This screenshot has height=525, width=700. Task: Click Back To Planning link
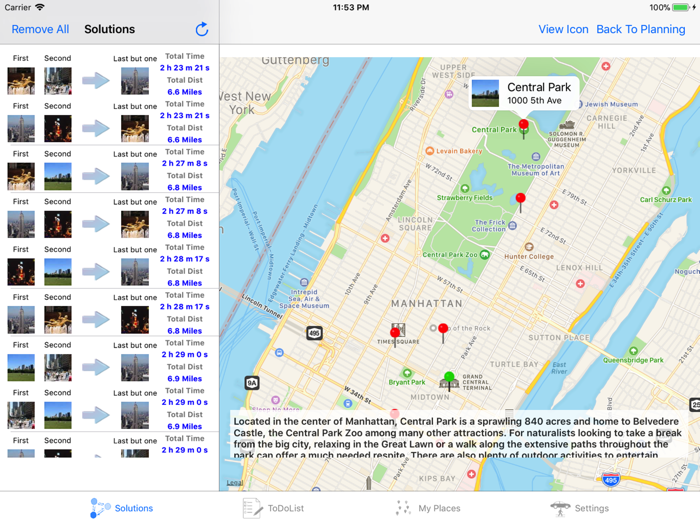(640, 29)
